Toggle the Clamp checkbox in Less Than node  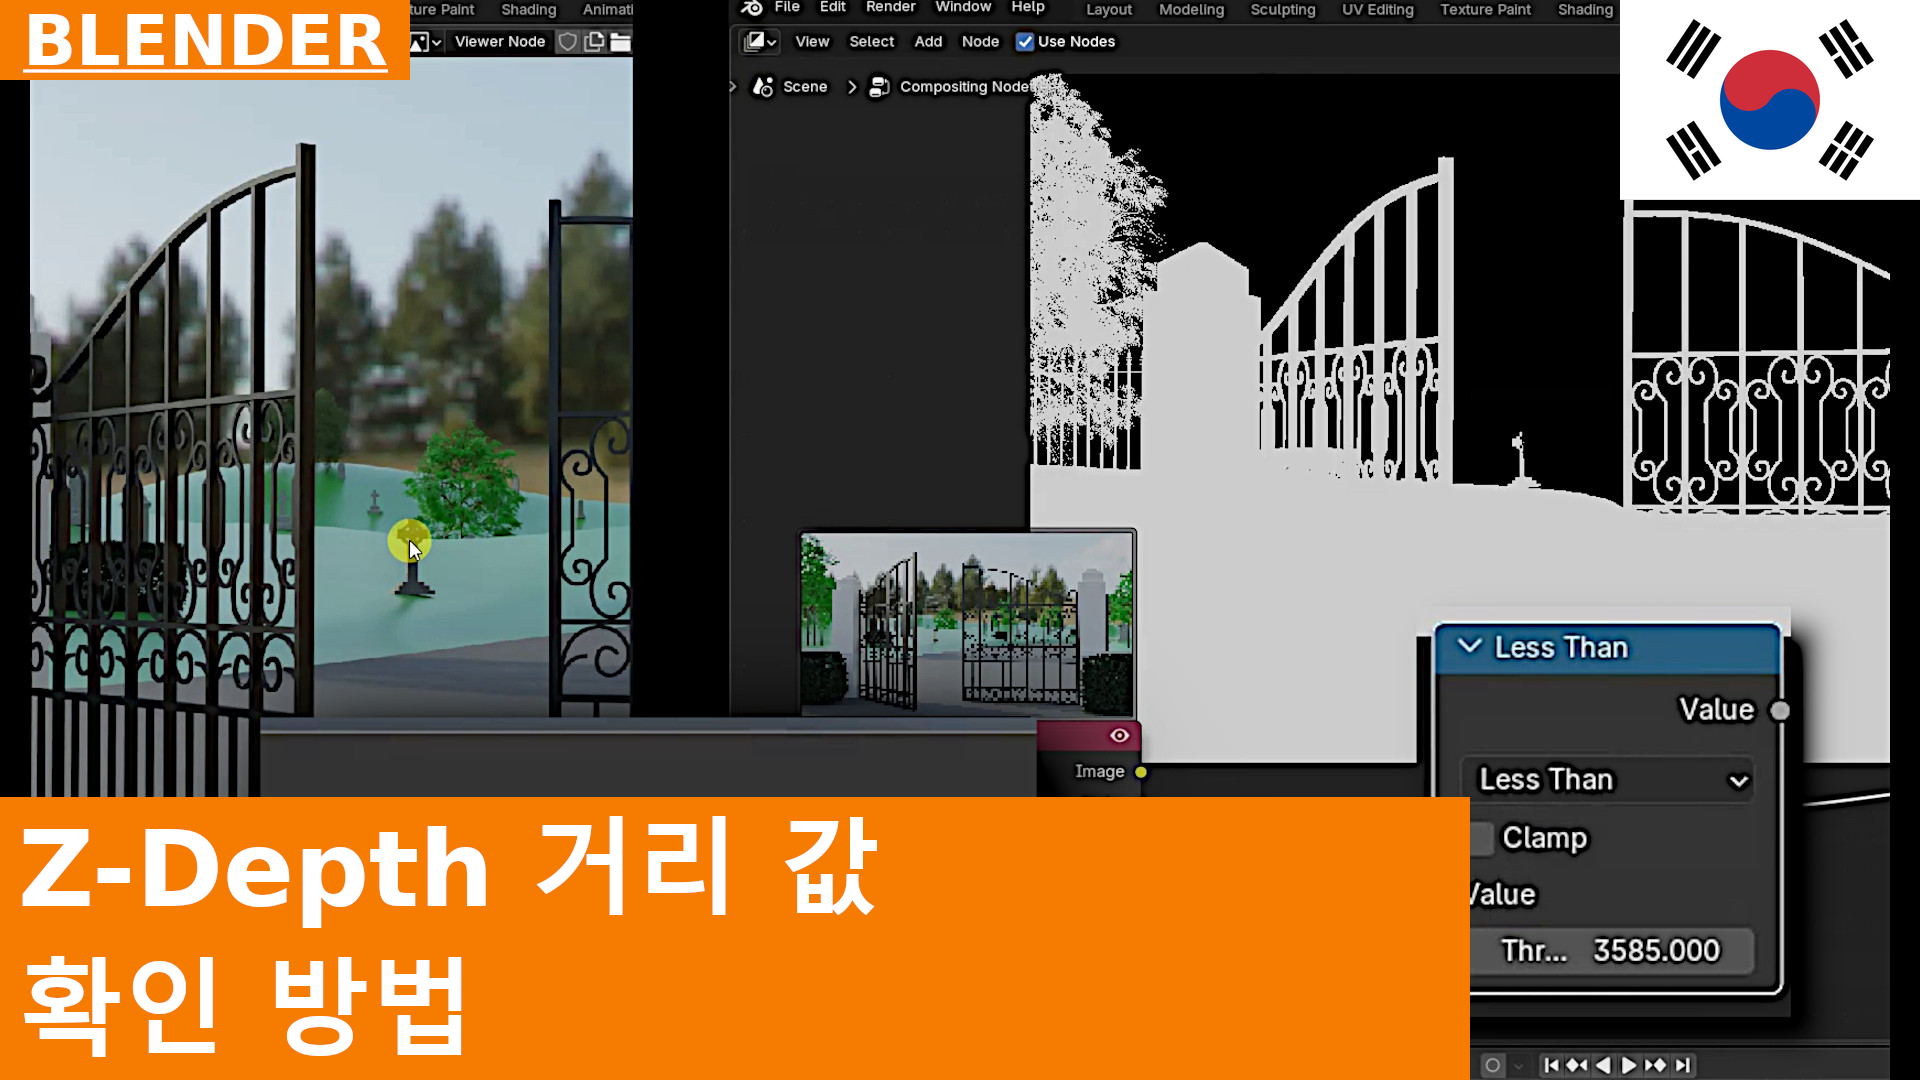[x=1481, y=838]
